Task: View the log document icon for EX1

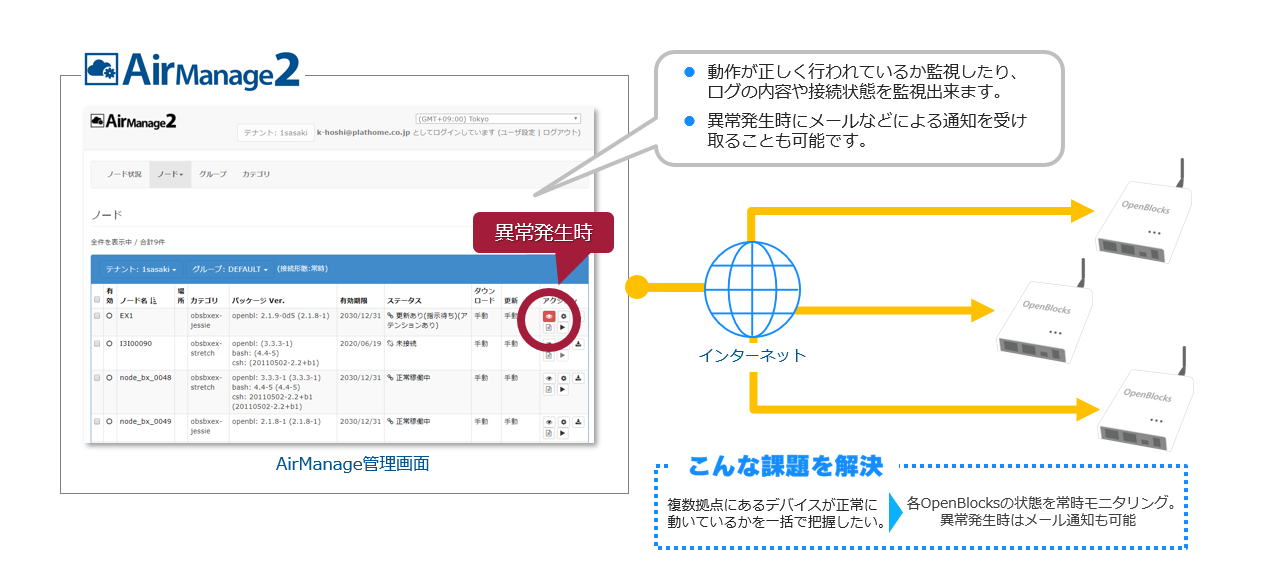Action: tap(549, 328)
